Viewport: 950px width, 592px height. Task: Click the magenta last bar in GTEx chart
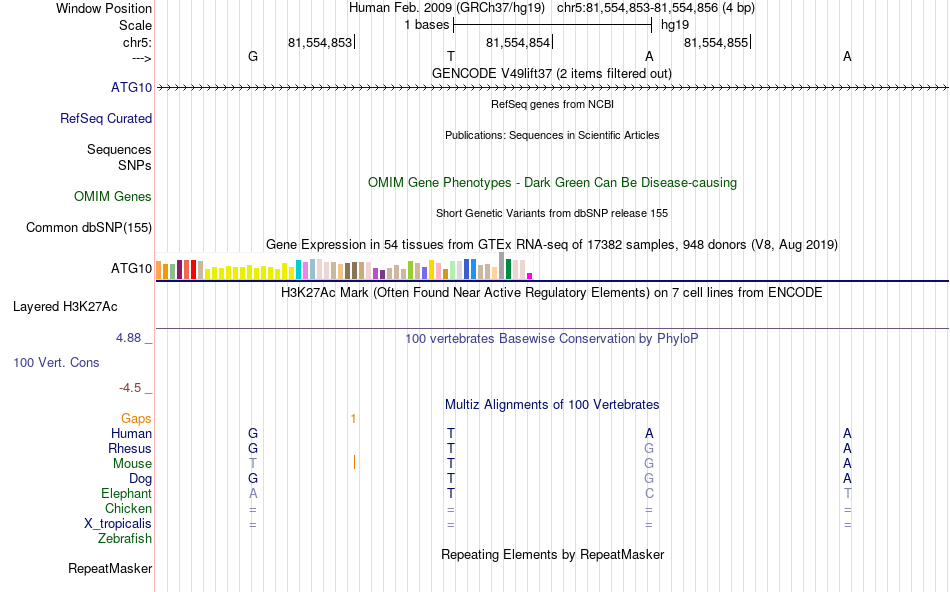(x=530, y=276)
